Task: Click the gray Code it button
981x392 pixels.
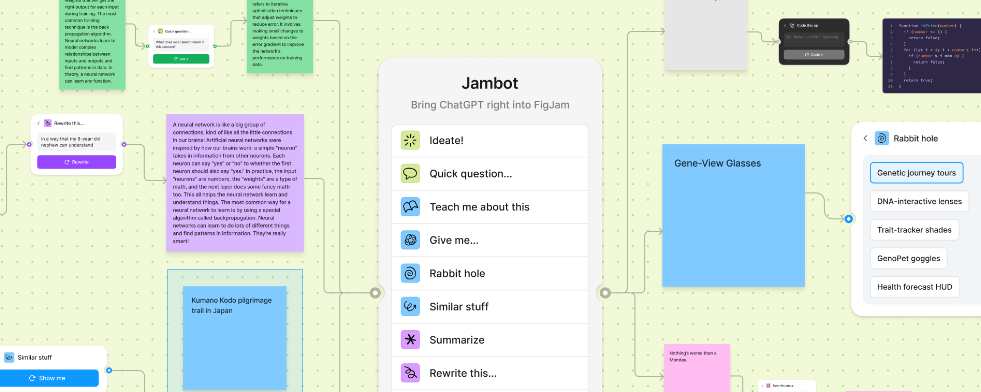Action: [x=814, y=54]
